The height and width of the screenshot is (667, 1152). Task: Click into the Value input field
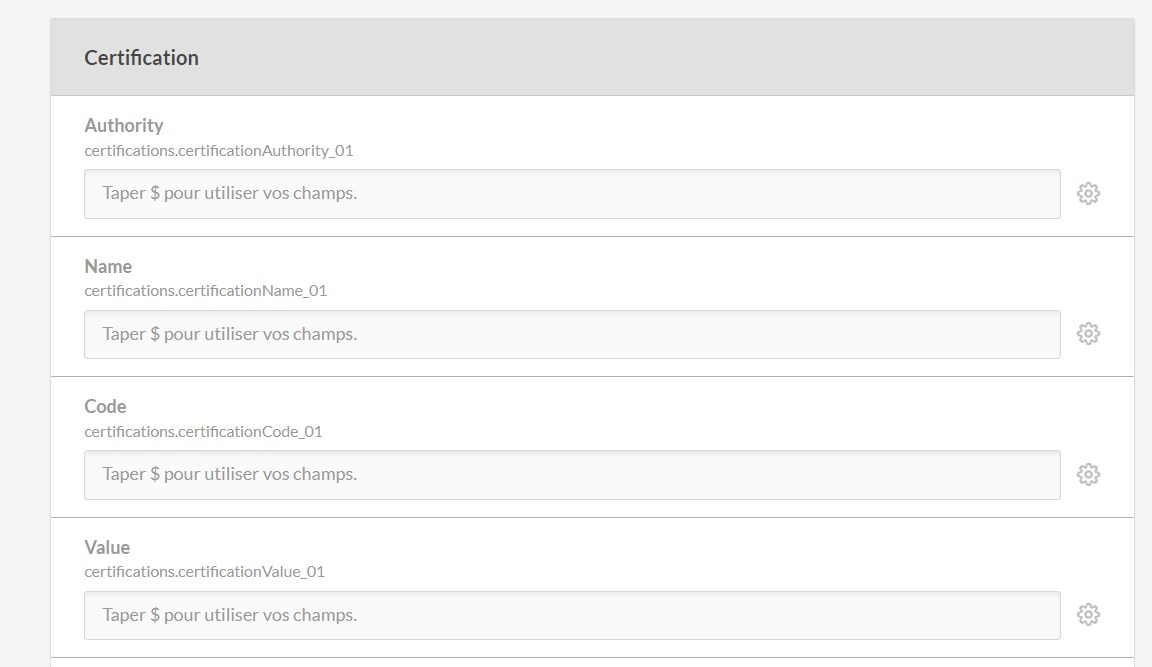pyautogui.click(x=572, y=615)
